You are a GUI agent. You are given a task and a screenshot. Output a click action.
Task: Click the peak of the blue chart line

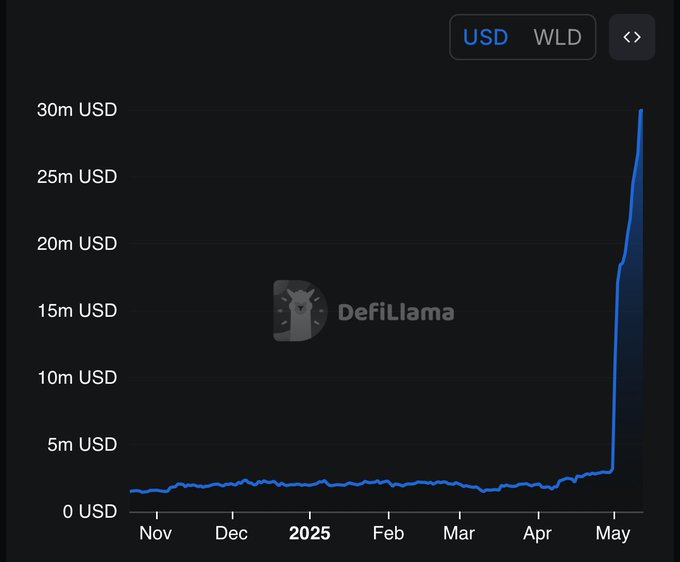pyautogui.click(x=640, y=111)
